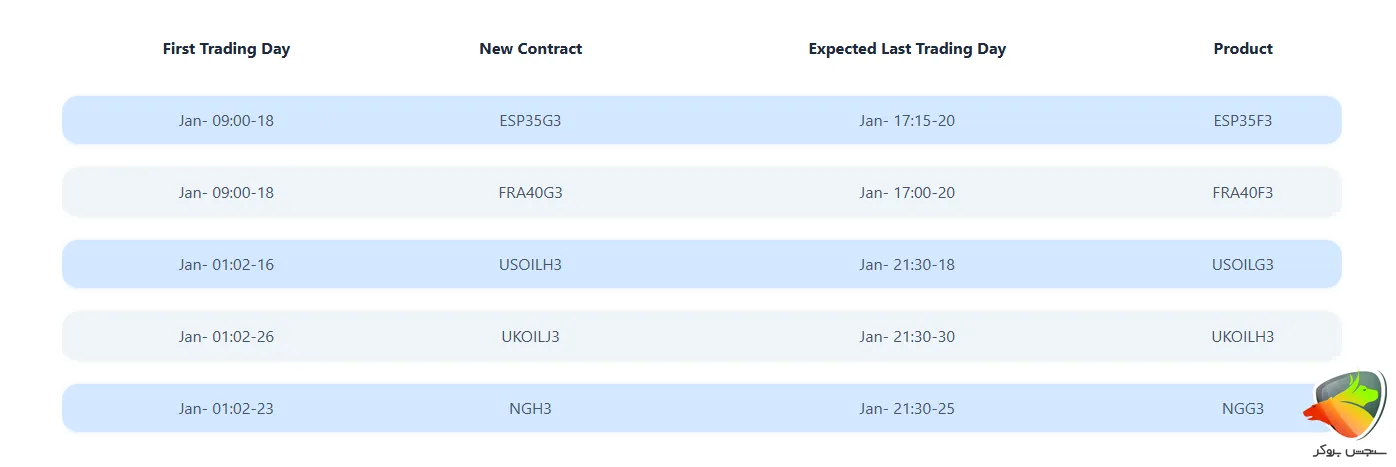
Task: Select the FRA40G3 new contract cell
Action: [530, 193]
